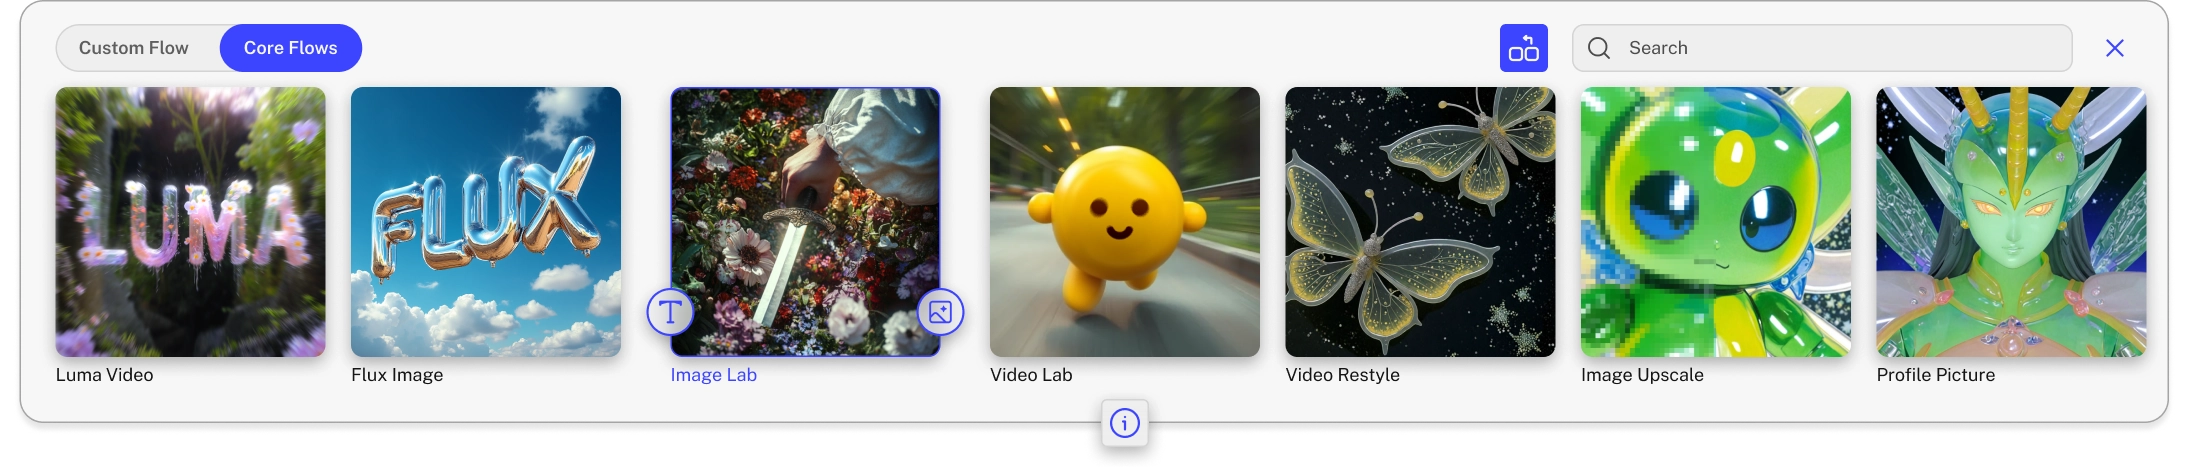Open the Profile Picture thumbnail
The image size is (2189, 467).
tap(2011, 222)
